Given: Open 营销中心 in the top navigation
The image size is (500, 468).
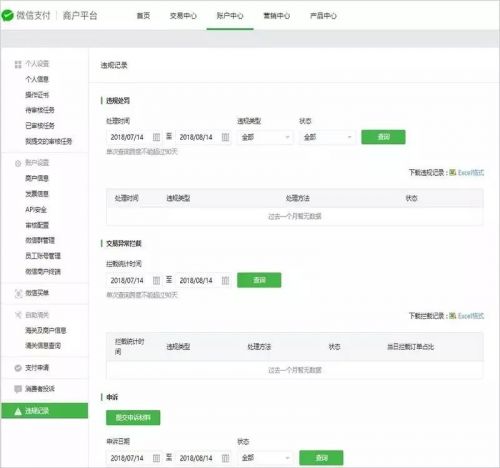Looking at the screenshot, I should tap(276, 16).
